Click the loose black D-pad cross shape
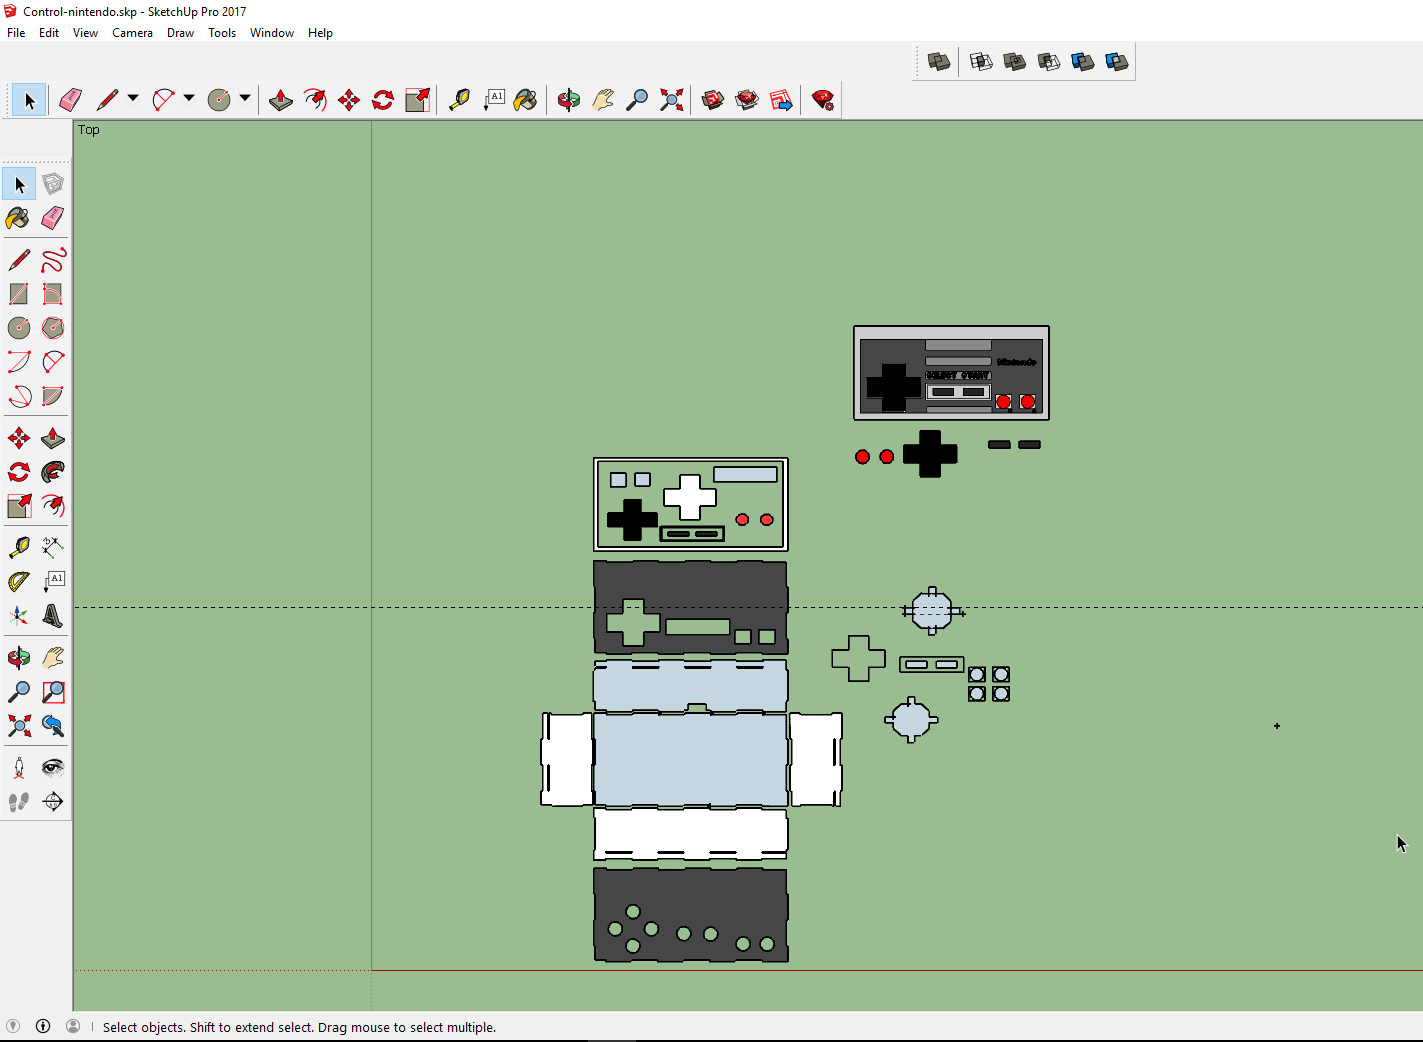Screen dimensions: 1423x1042 tap(930, 454)
